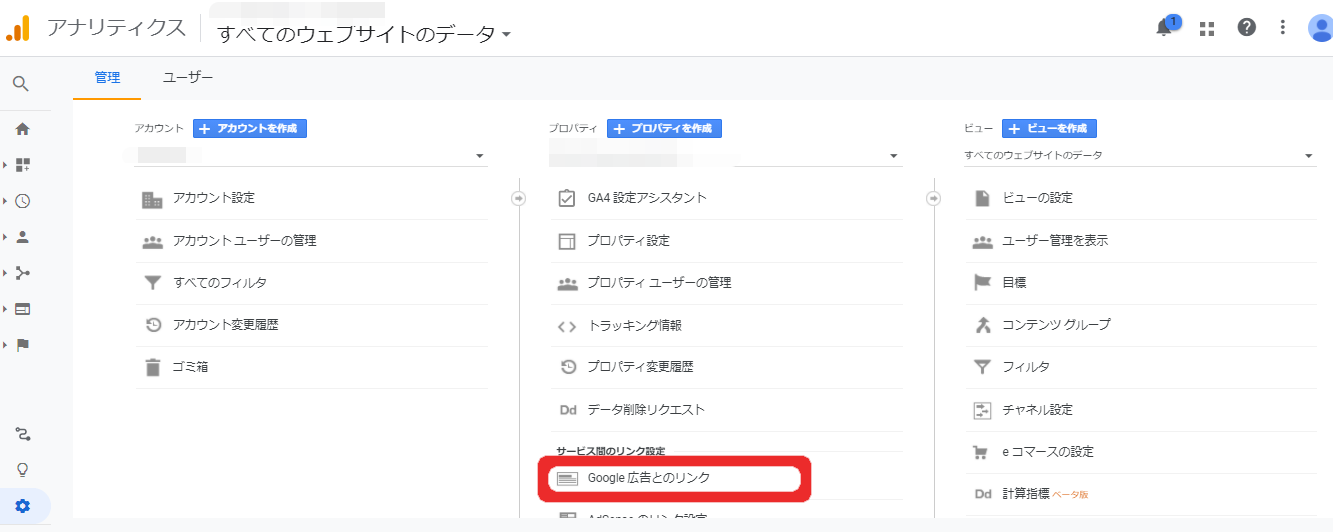Click the アカウントを作成 button
The height and width of the screenshot is (532, 1333).
[250, 129]
